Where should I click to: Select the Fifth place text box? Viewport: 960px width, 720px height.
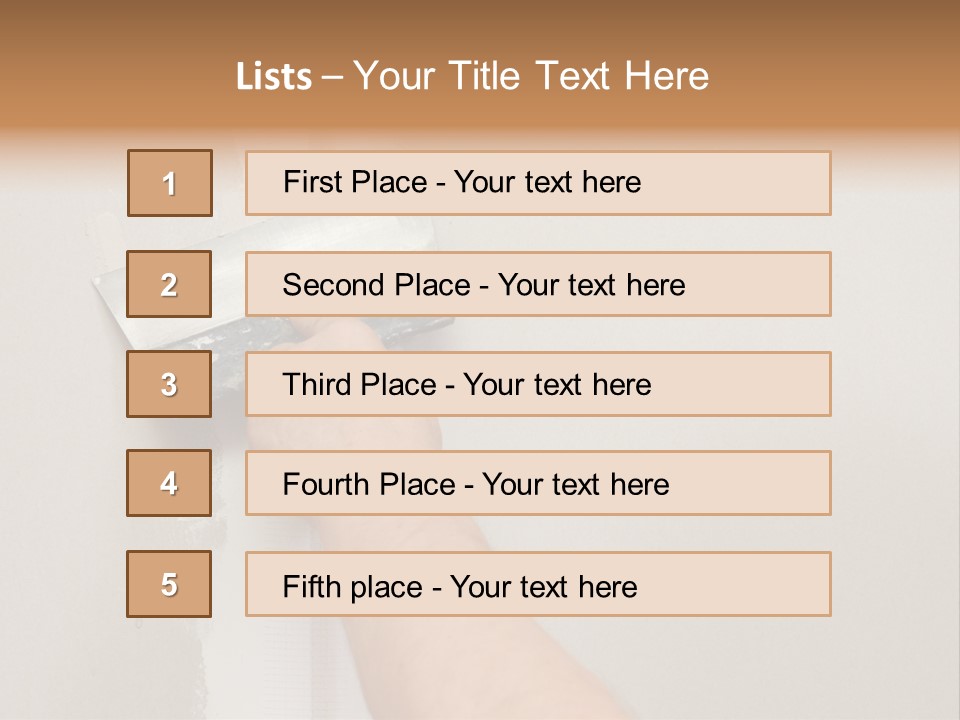coord(538,585)
